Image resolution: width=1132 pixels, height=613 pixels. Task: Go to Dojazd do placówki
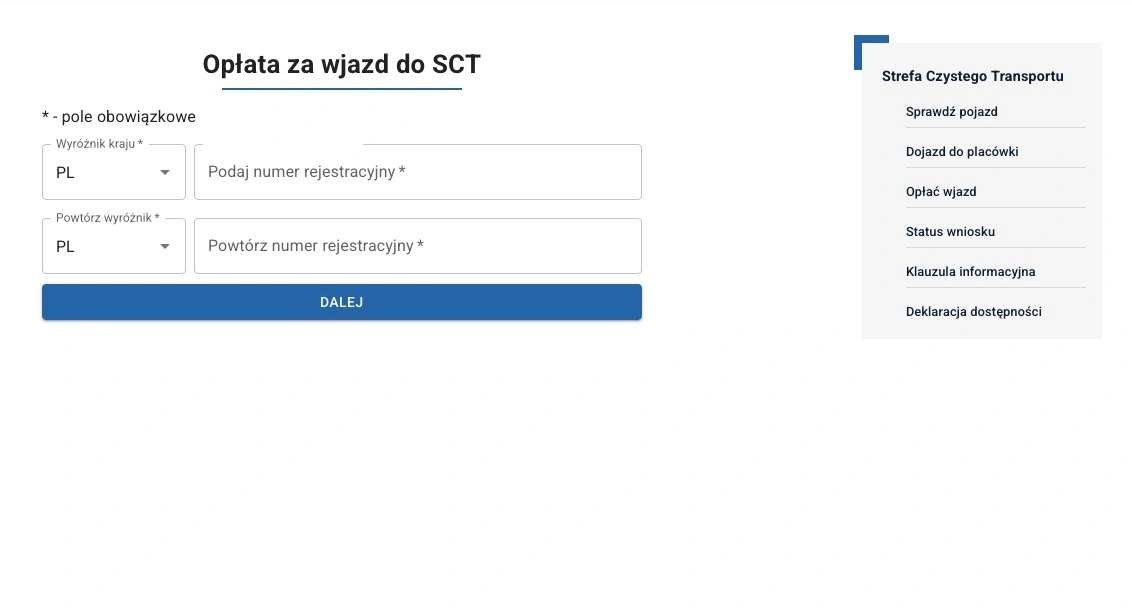coord(962,152)
